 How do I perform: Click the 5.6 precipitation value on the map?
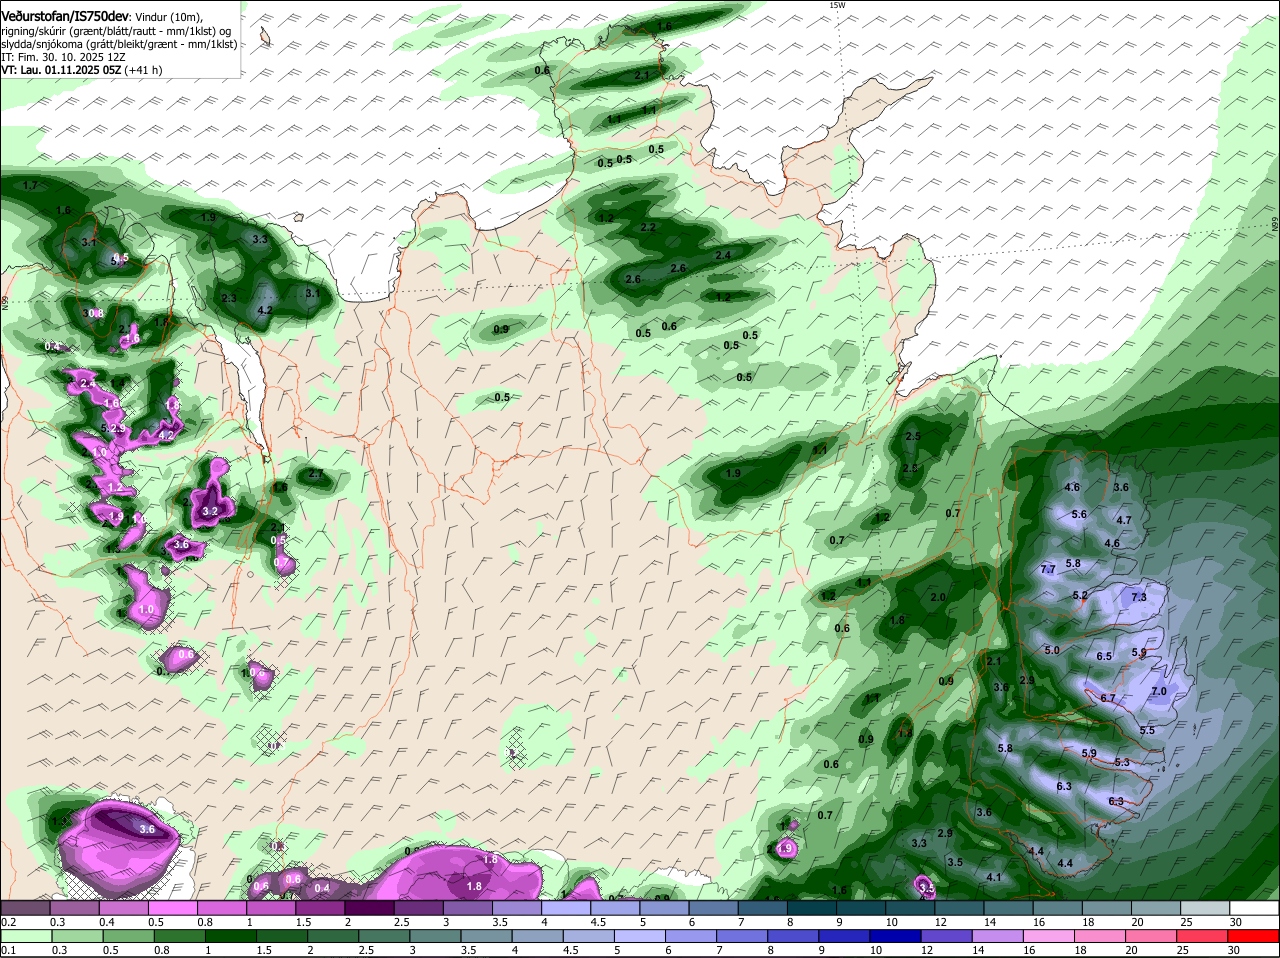[1079, 514]
